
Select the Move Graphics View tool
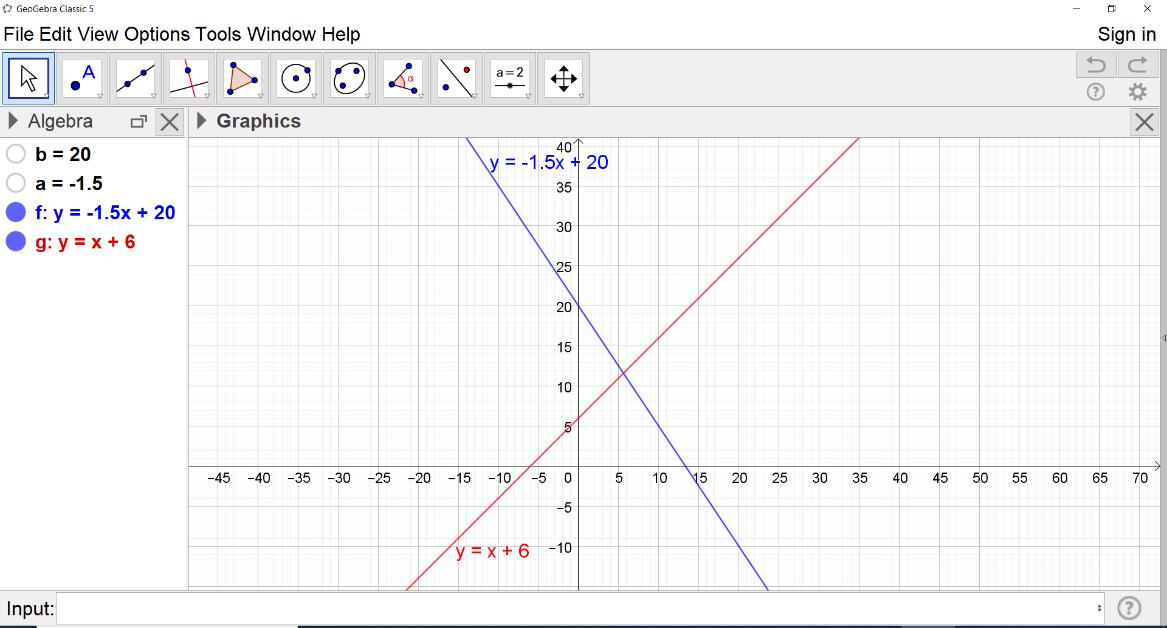pyautogui.click(x=563, y=78)
